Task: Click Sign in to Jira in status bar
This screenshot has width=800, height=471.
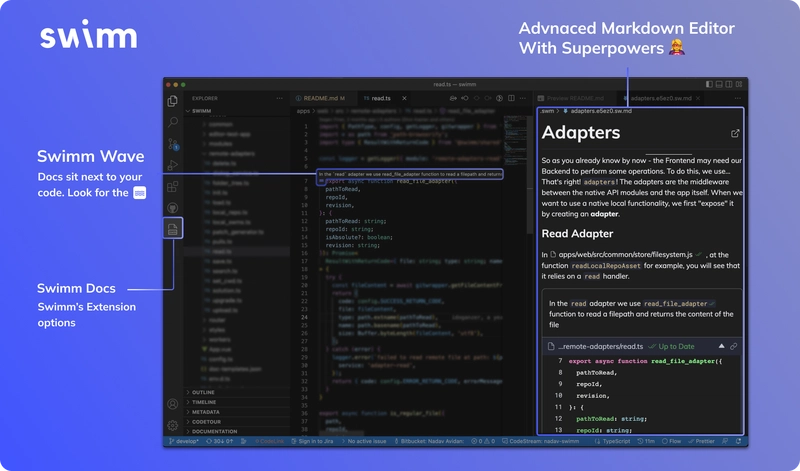Action: coord(312,441)
